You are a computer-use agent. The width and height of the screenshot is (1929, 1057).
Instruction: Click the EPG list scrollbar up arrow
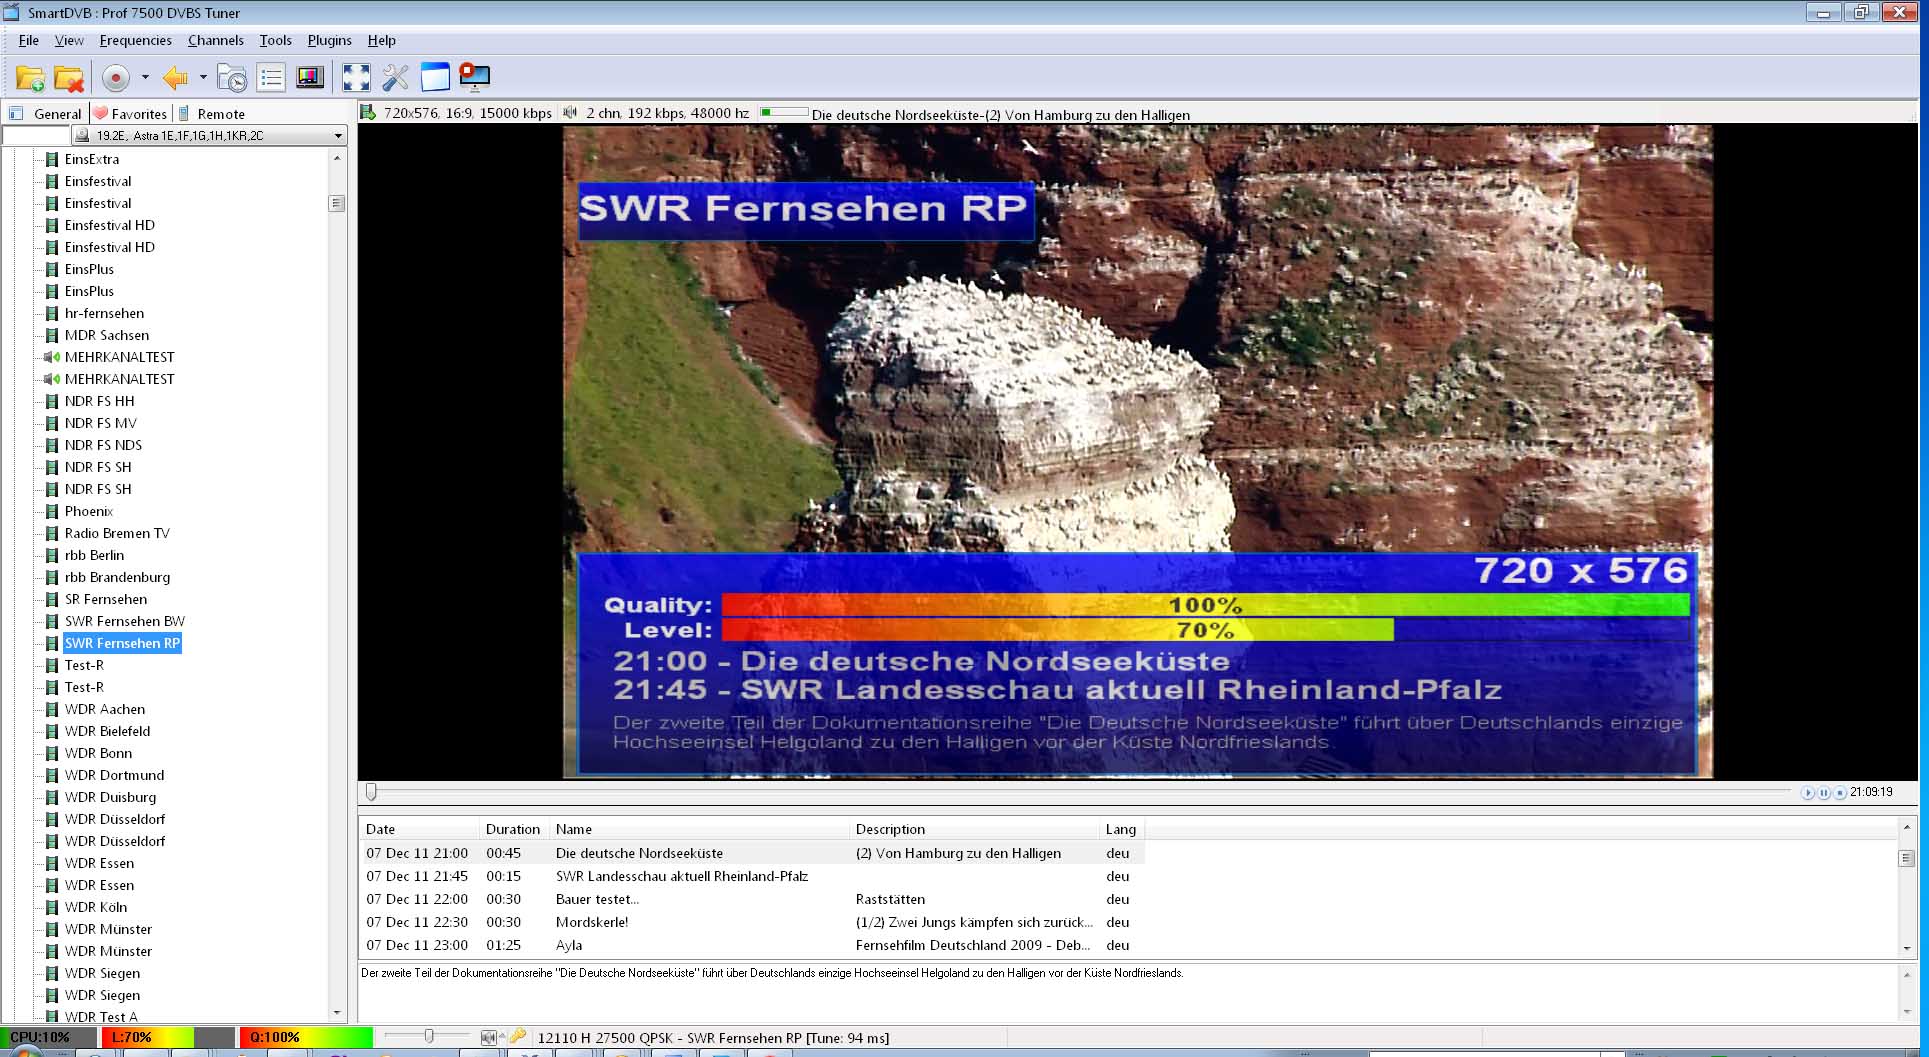coord(1906,828)
